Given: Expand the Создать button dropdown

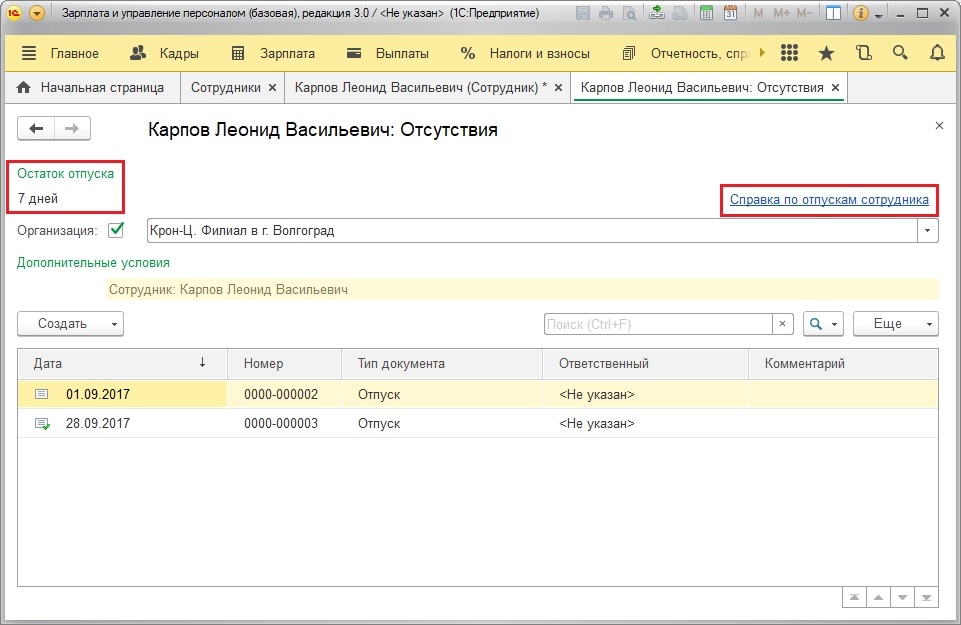Looking at the screenshot, I should (x=115, y=324).
